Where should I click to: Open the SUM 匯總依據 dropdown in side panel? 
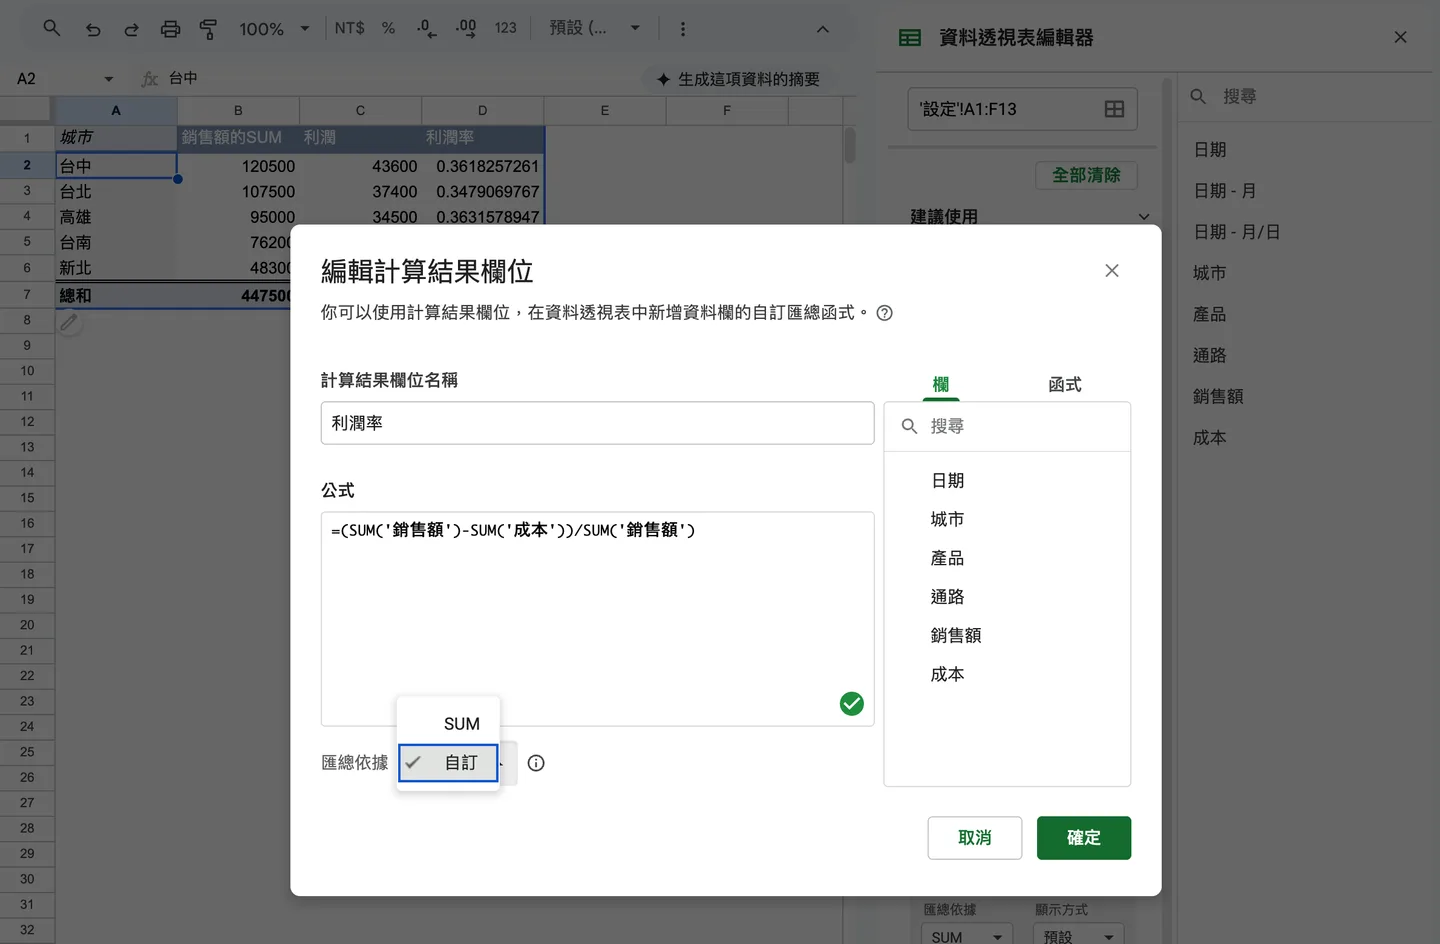(966, 935)
